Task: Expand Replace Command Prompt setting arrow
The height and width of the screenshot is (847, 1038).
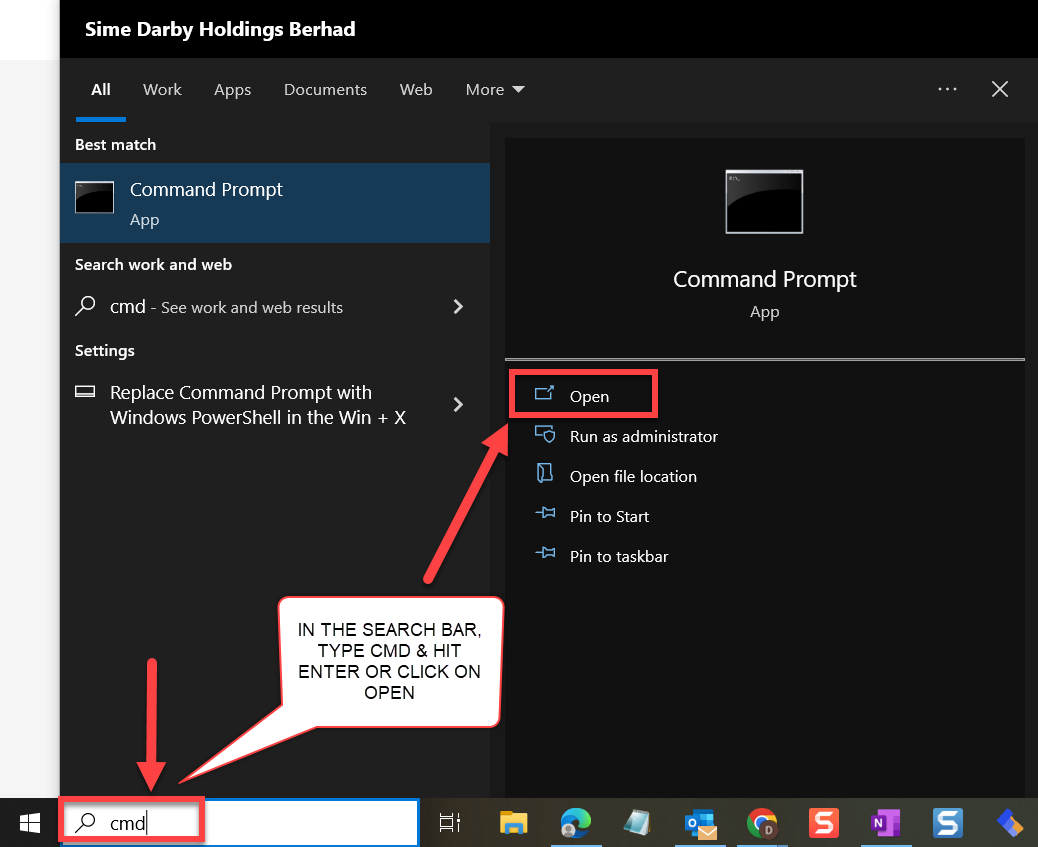Action: 458,404
